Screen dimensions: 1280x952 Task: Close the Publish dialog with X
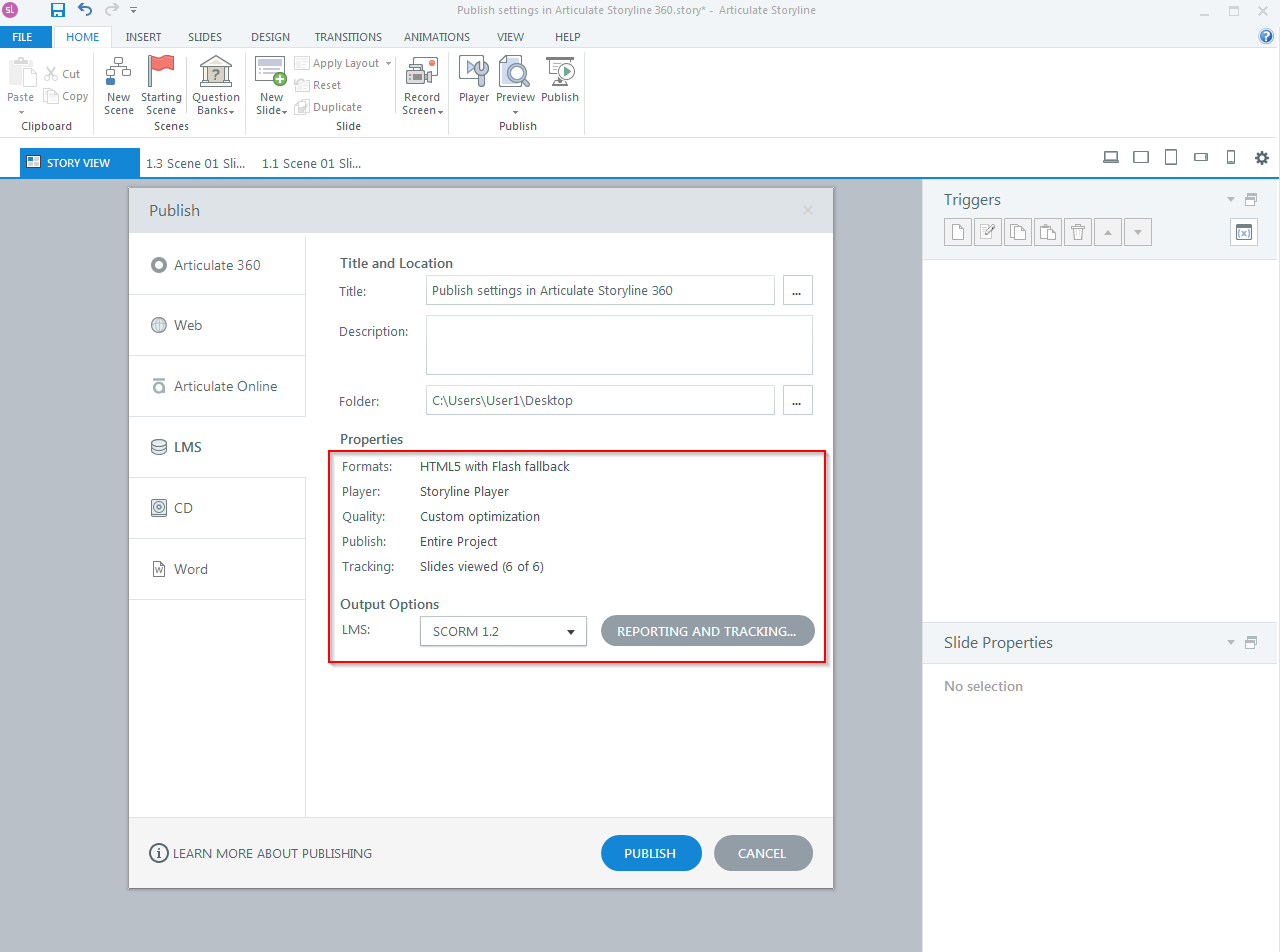[808, 210]
